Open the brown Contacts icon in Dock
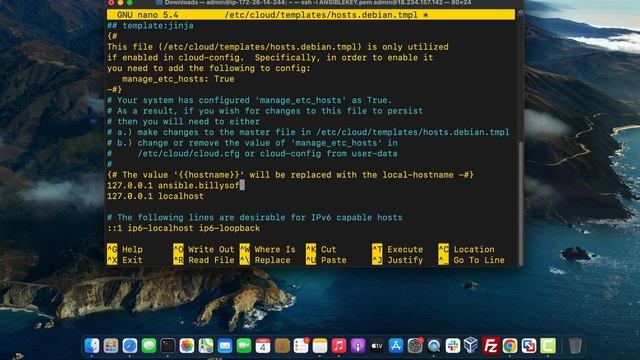Image resolution: width=640 pixels, height=360 pixels. tap(282, 346)
